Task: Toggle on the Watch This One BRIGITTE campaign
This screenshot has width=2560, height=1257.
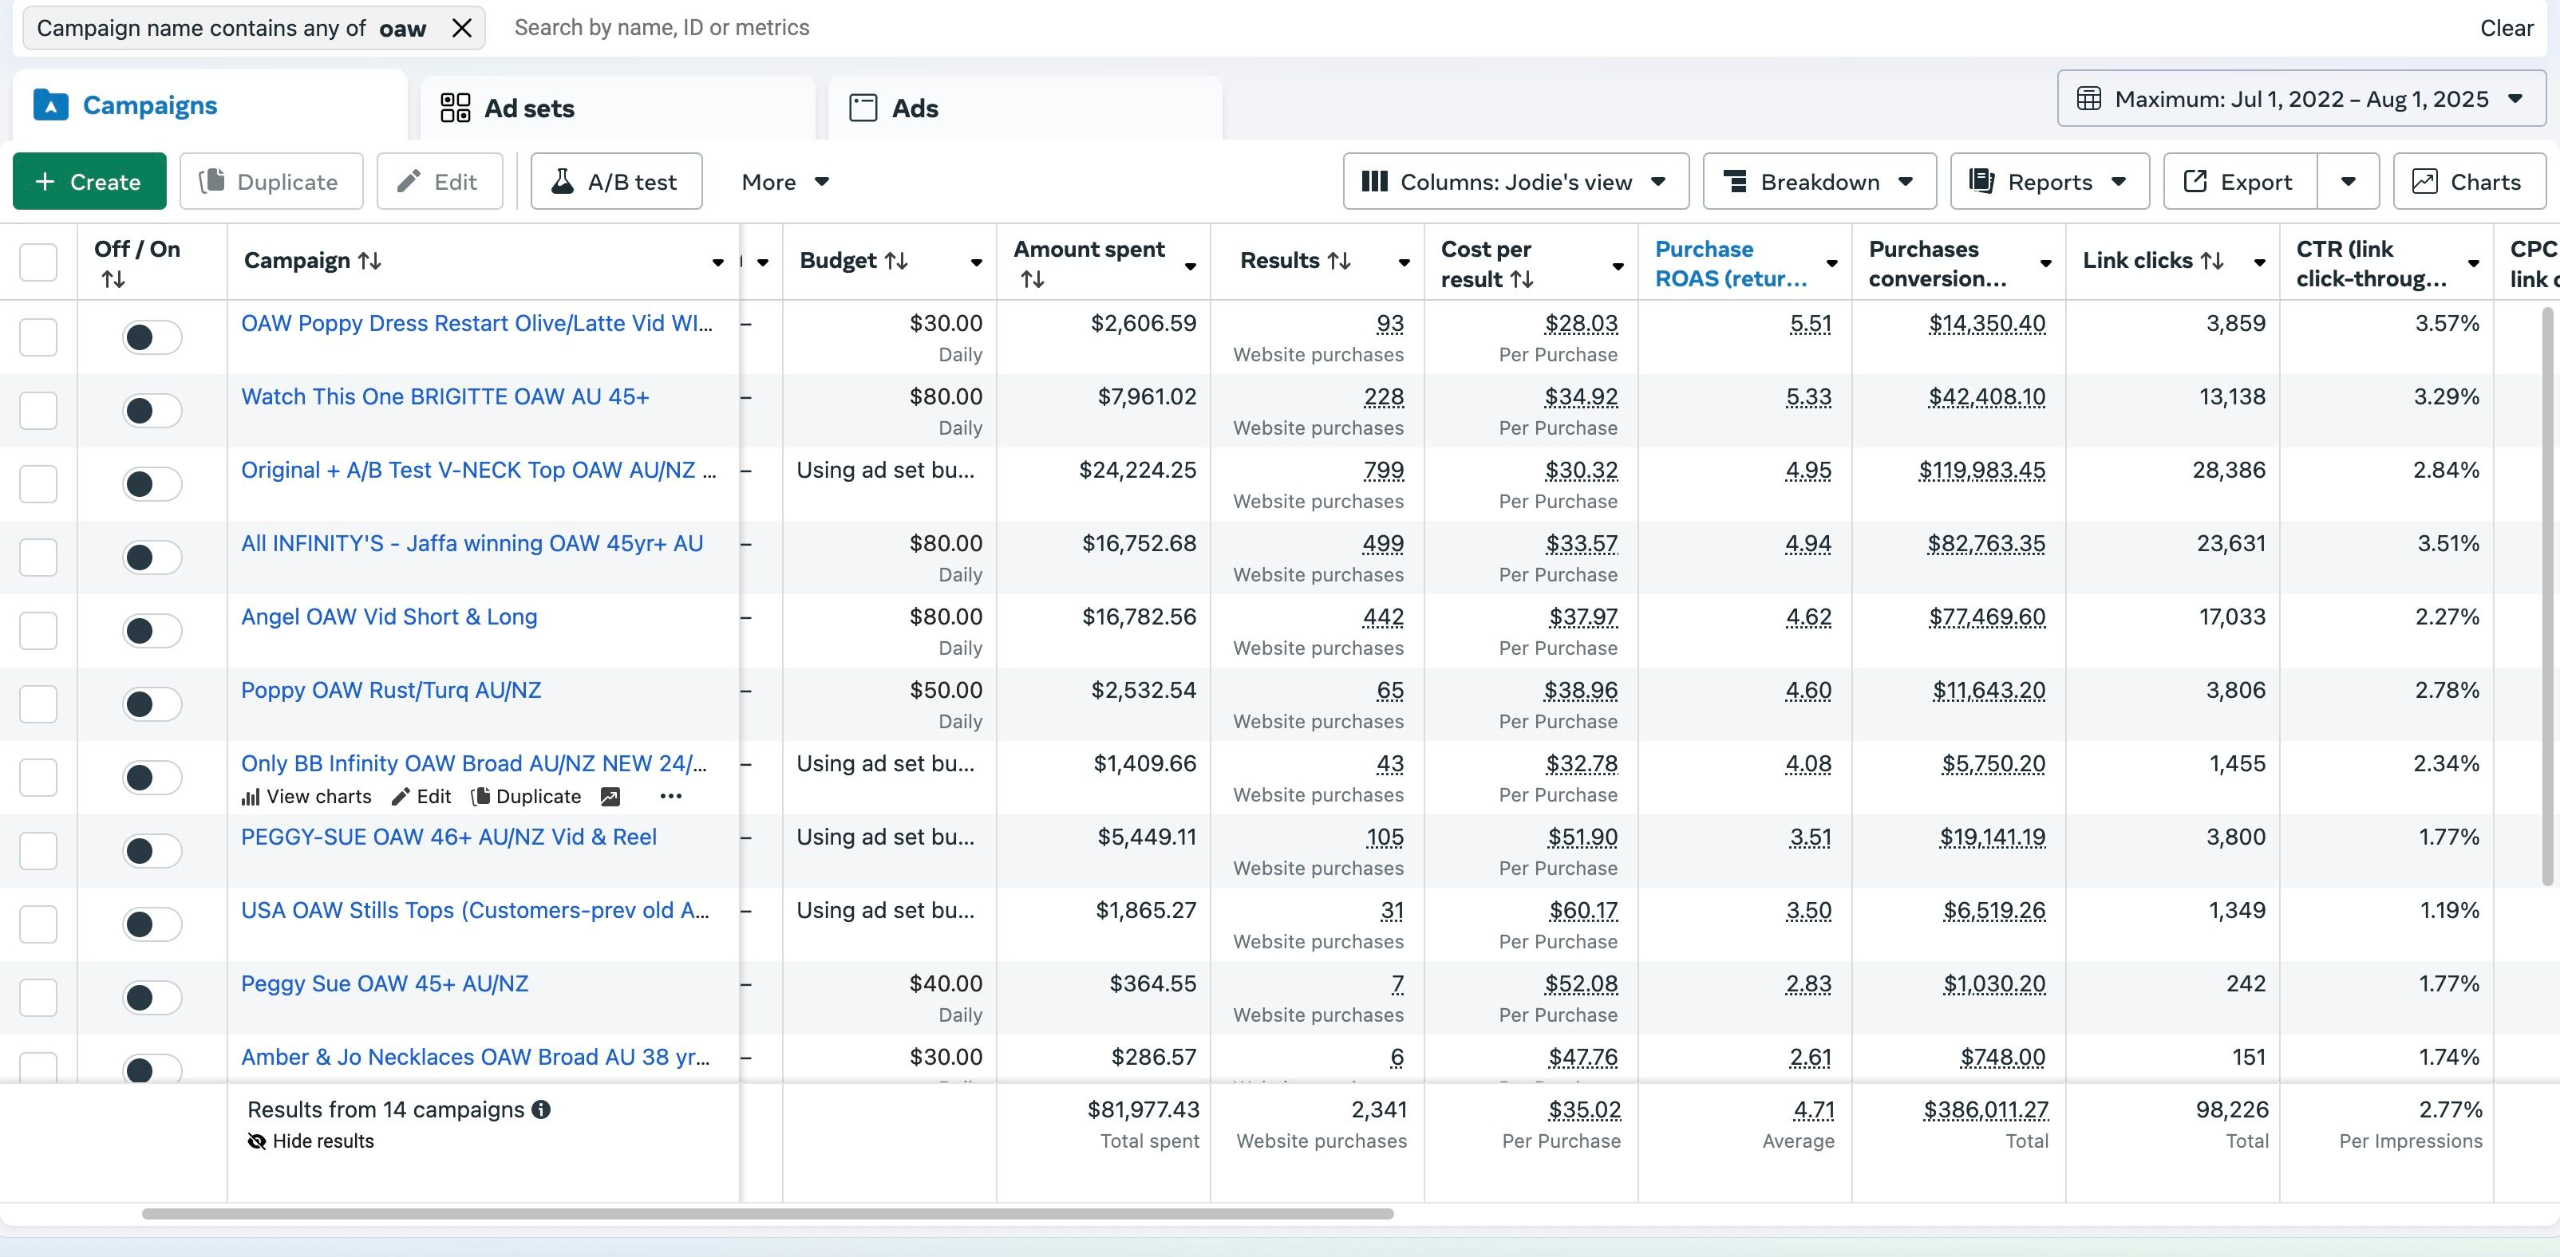Action: [x=151, y=410]
